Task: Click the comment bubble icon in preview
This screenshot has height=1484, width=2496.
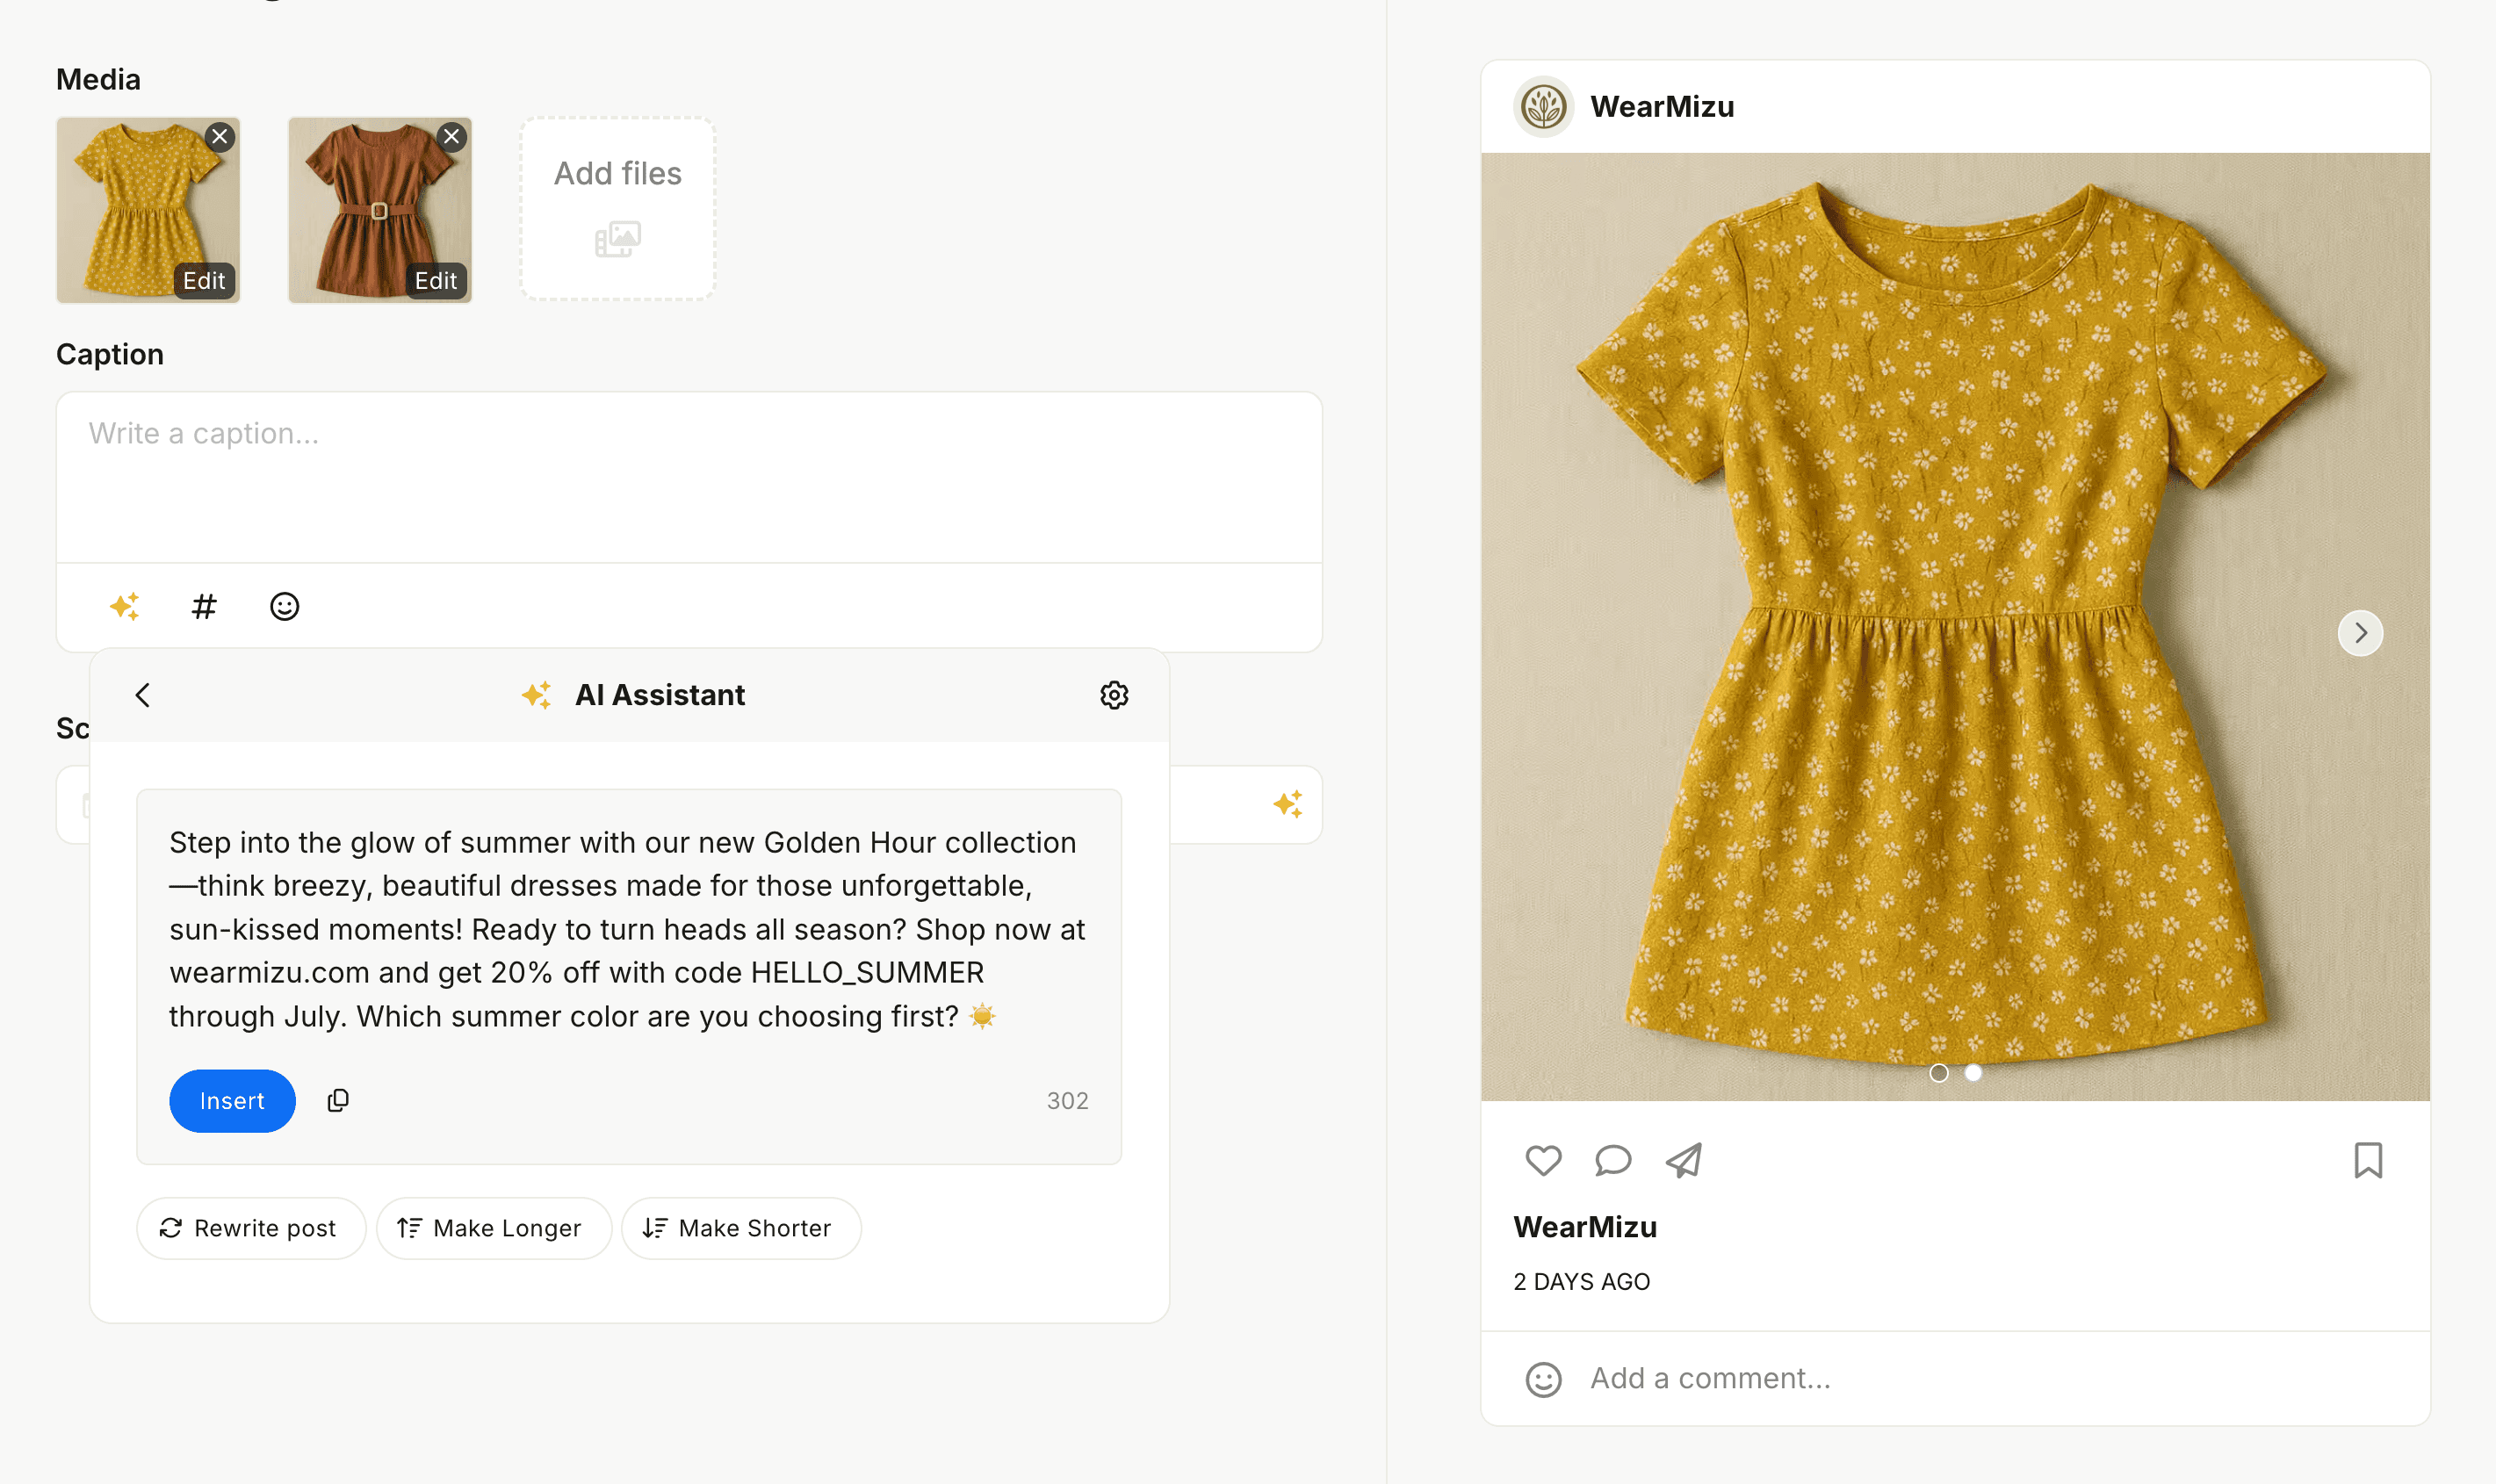Action: click(x=1612, y=1160)
